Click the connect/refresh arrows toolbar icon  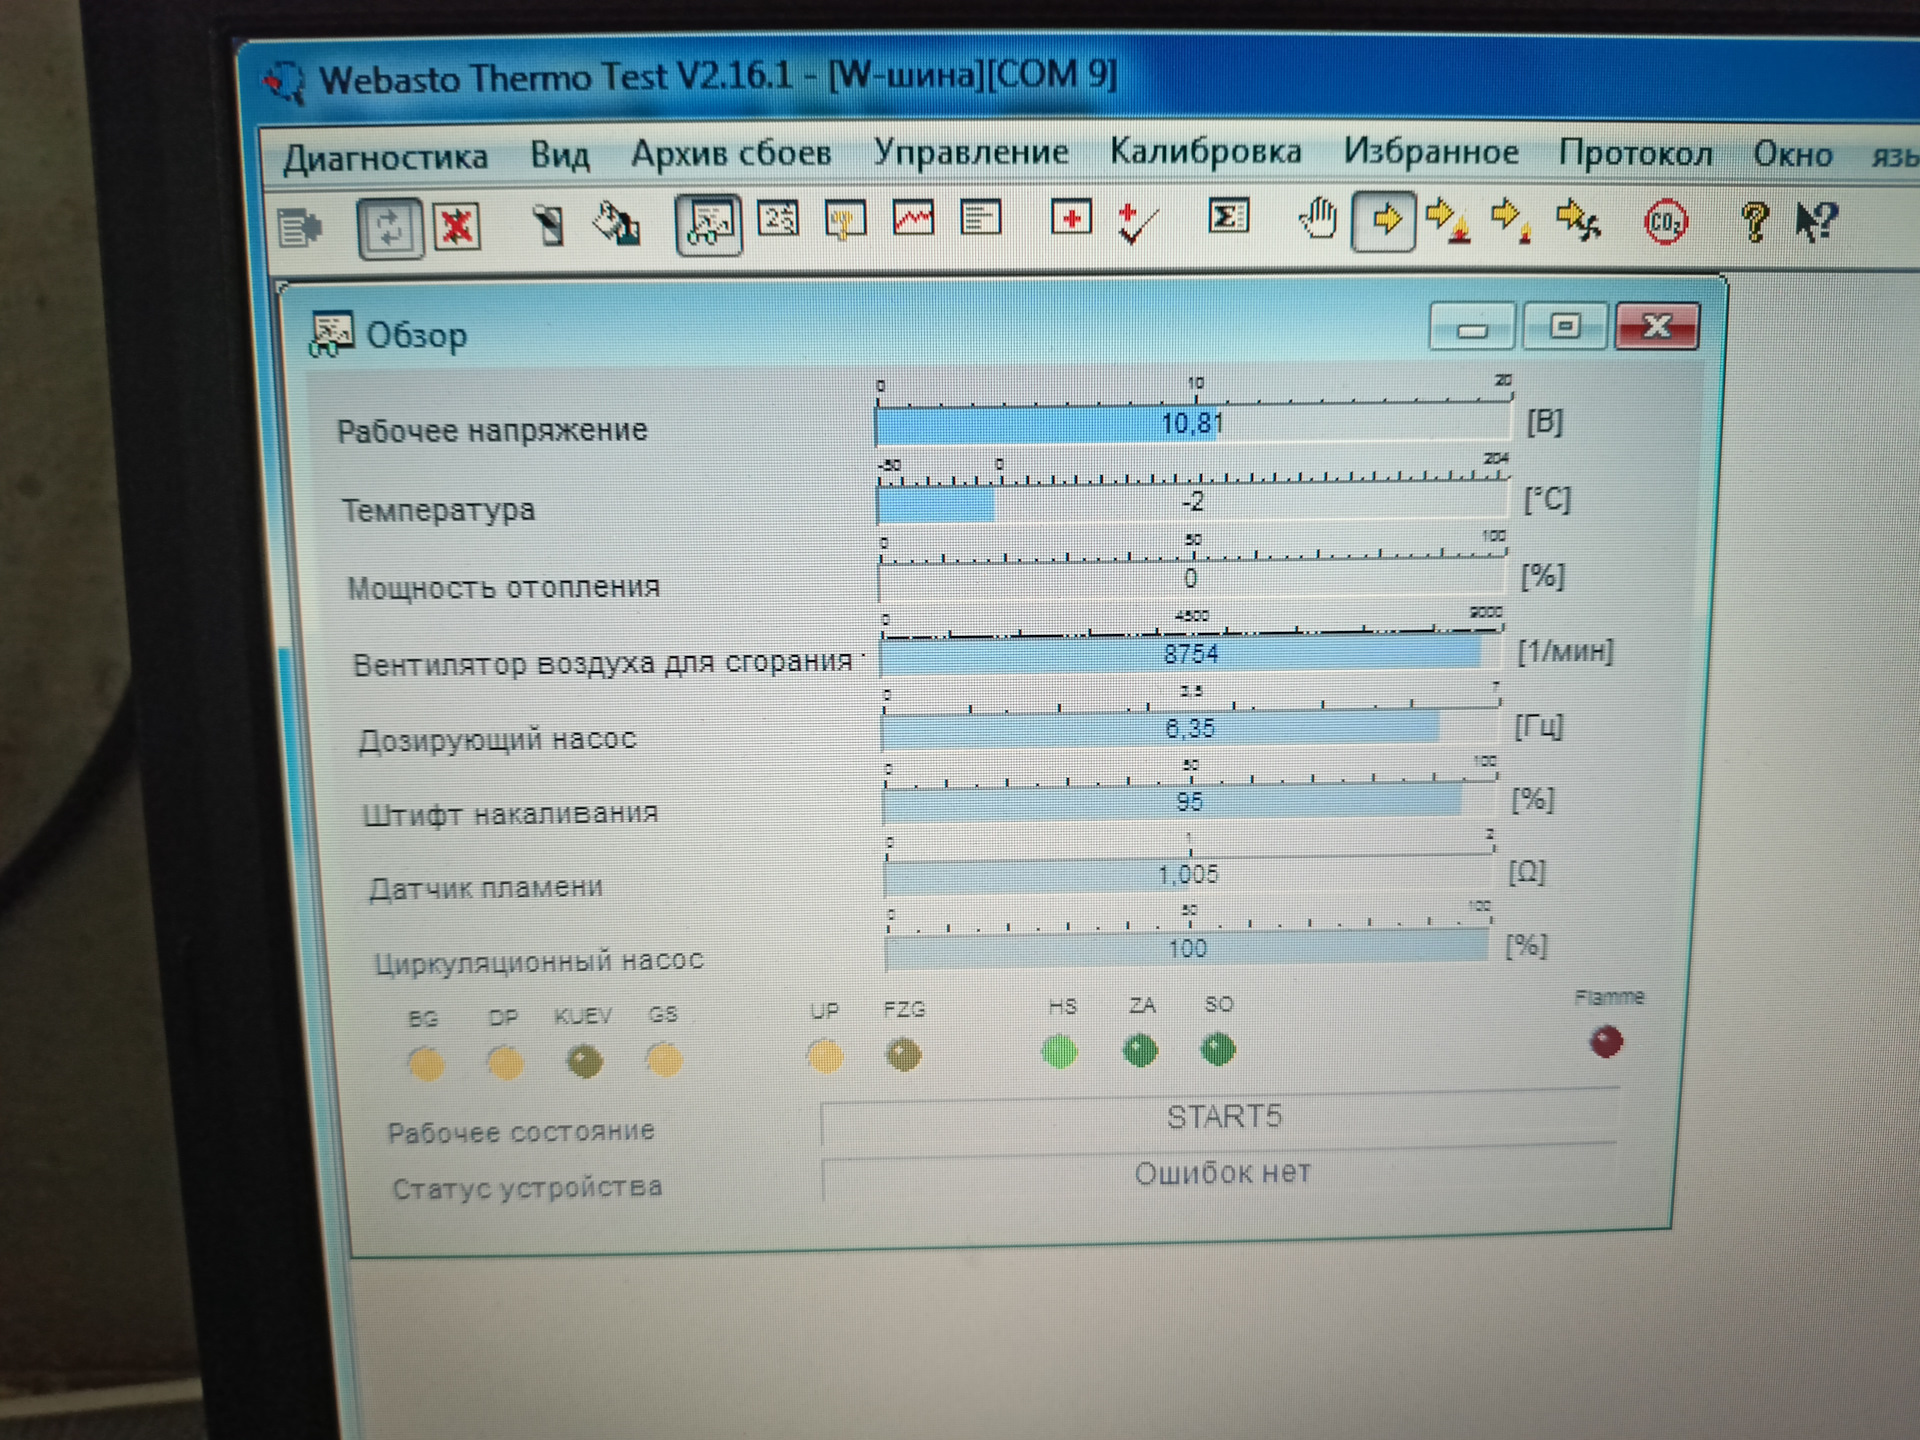389,229
